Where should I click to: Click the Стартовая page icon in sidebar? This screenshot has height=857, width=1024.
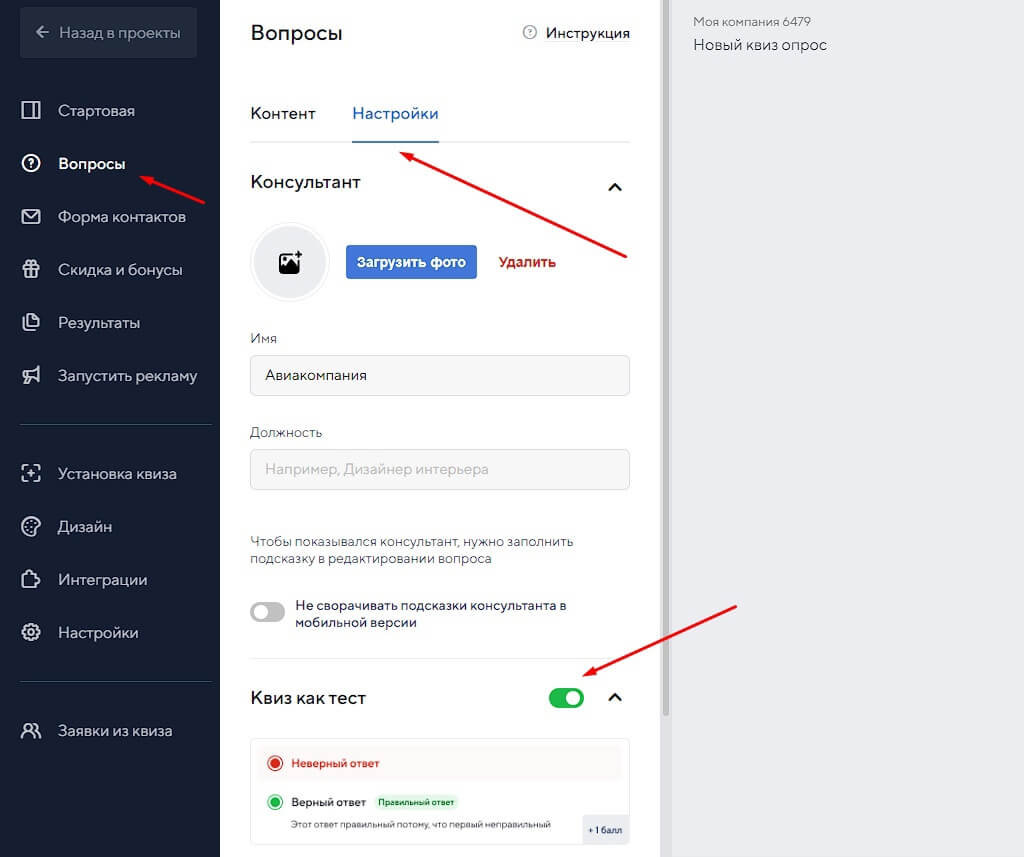[31, 110]
